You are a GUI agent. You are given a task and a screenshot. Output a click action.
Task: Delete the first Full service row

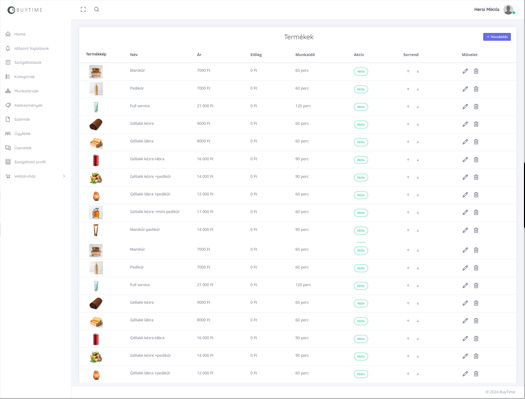point(476,106)
